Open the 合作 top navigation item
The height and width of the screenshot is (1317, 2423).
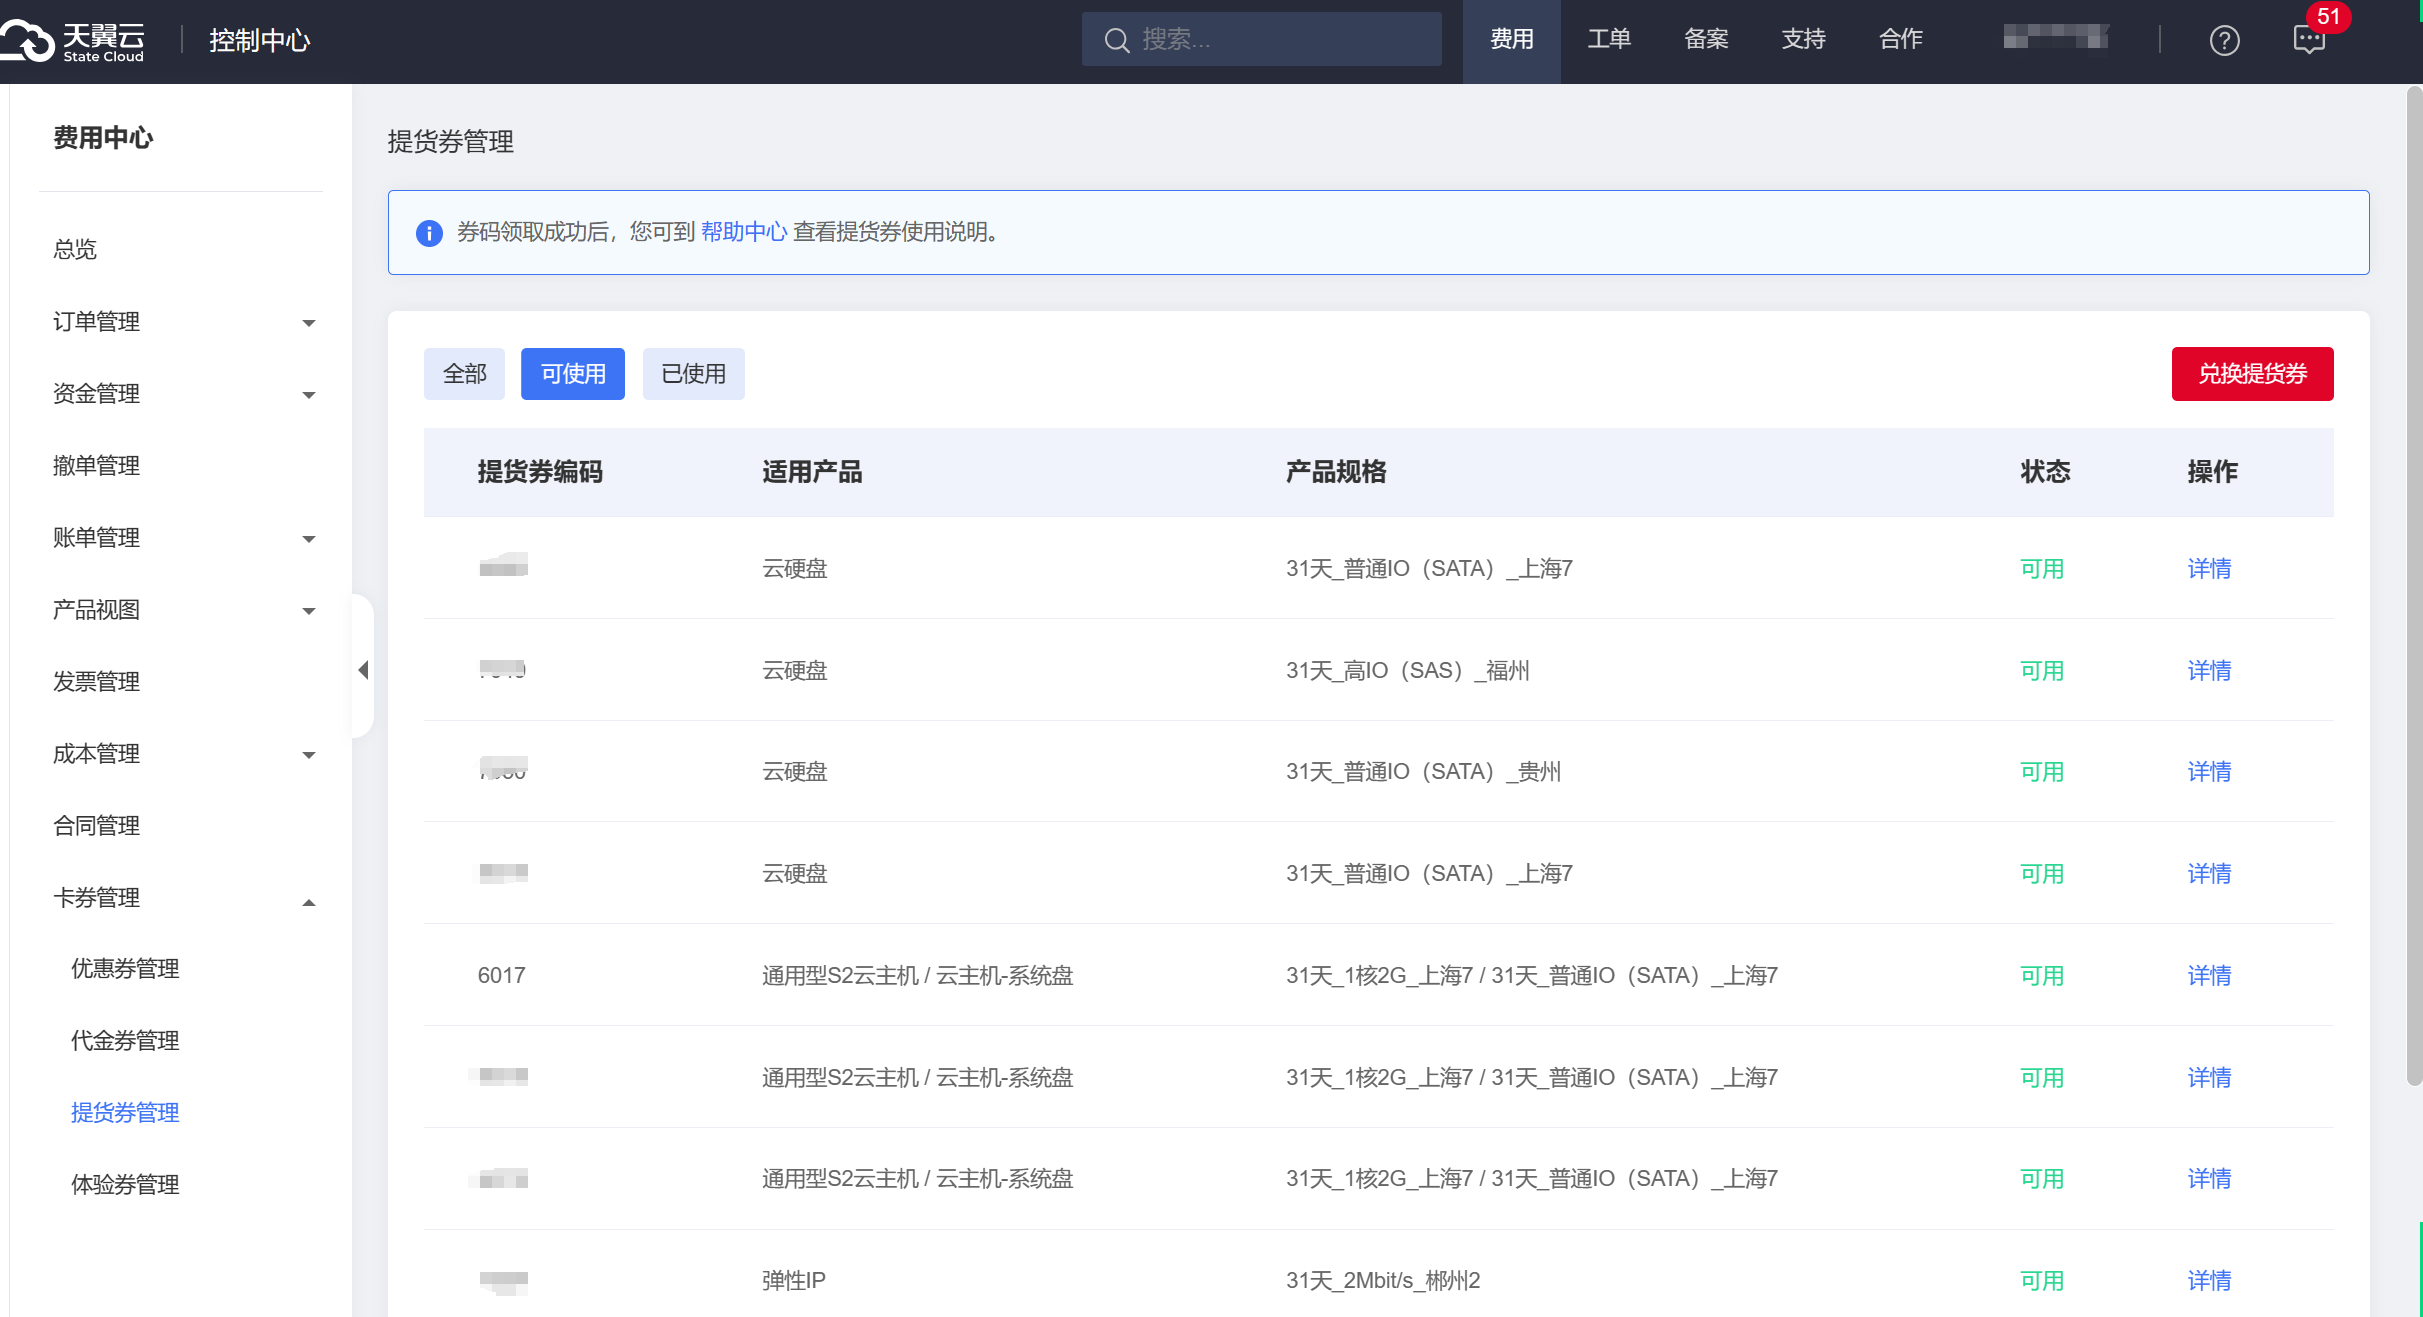pyautogui.click(x=1901, y=40)
